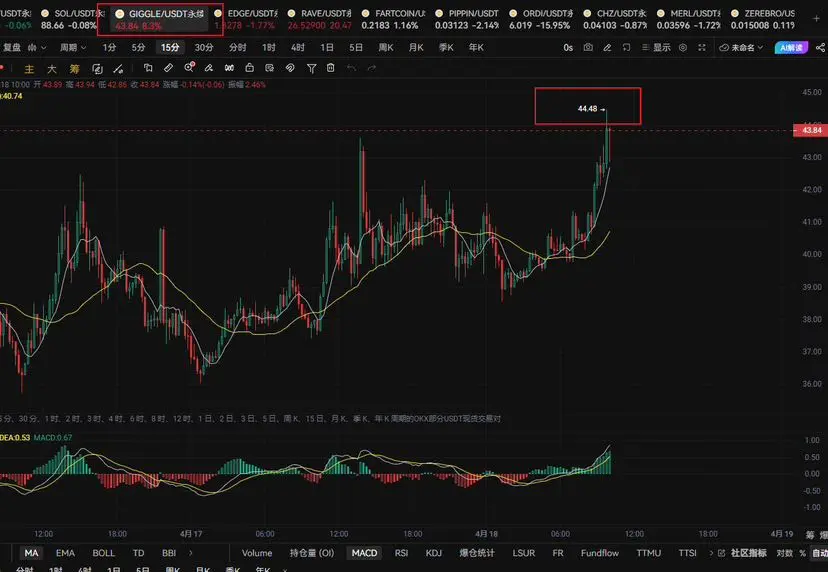
Task: Open the 周期 period dropdown
Action: pyautogui.click(x=73, y=48)
